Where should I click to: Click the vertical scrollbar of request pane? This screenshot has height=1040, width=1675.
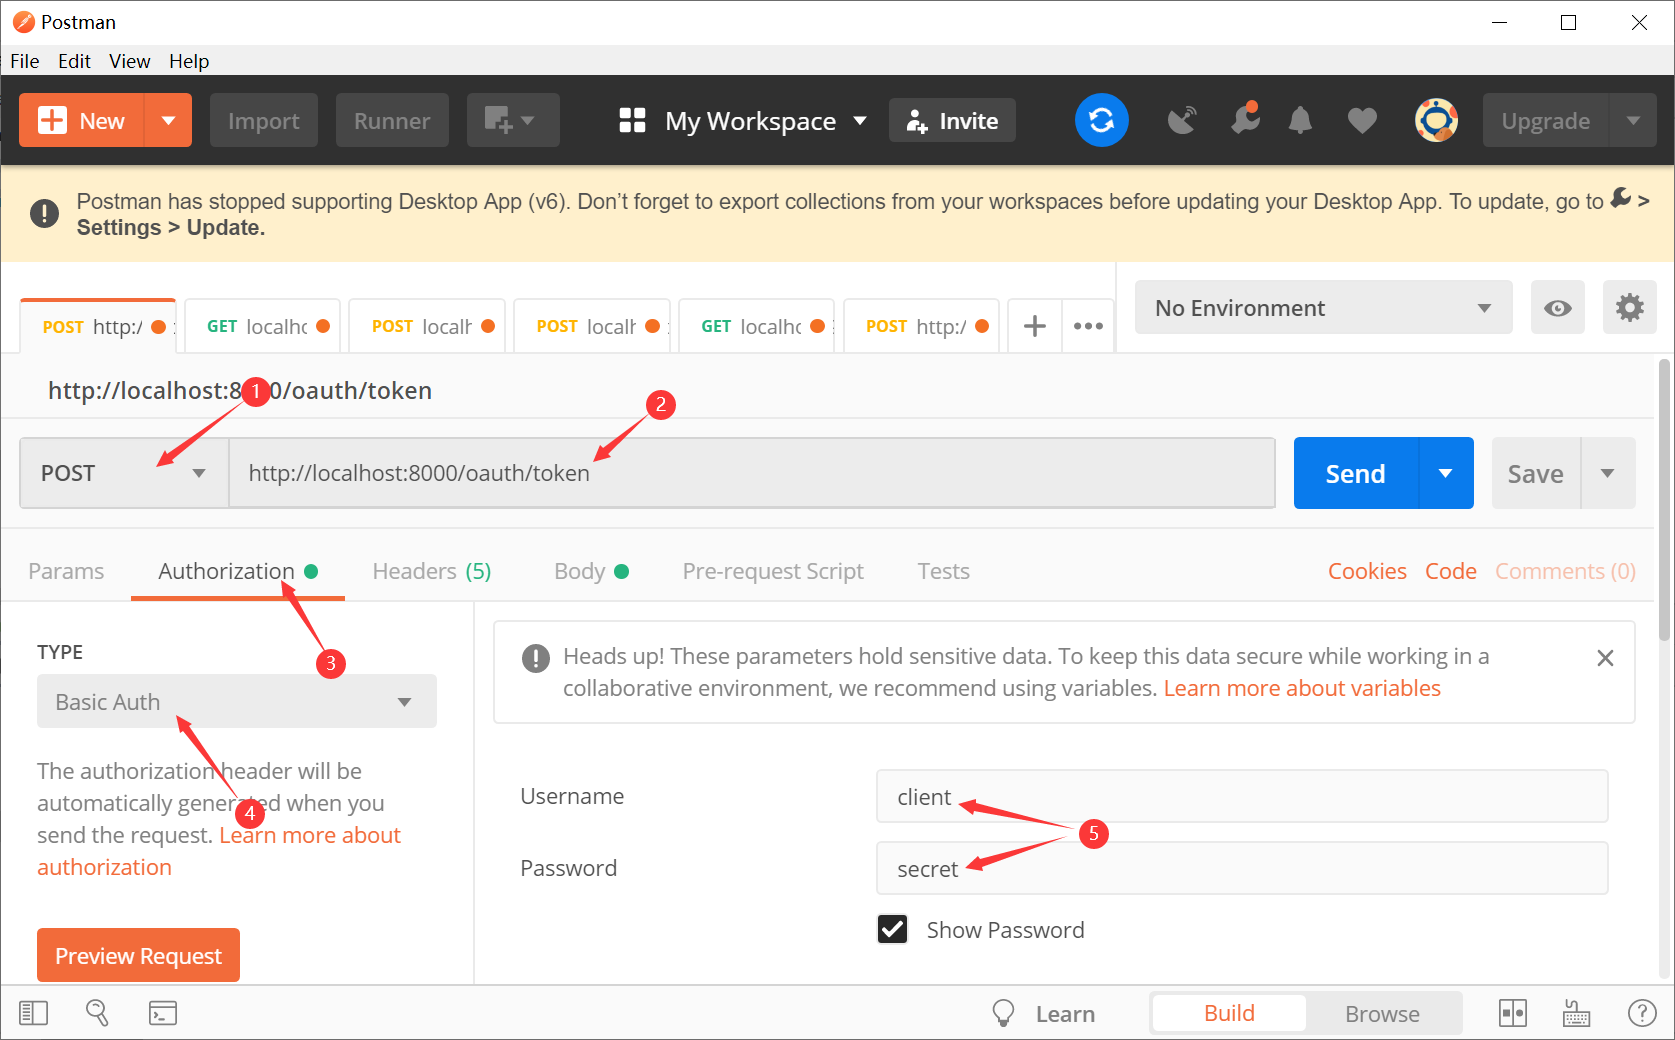tap(1665, 500)
